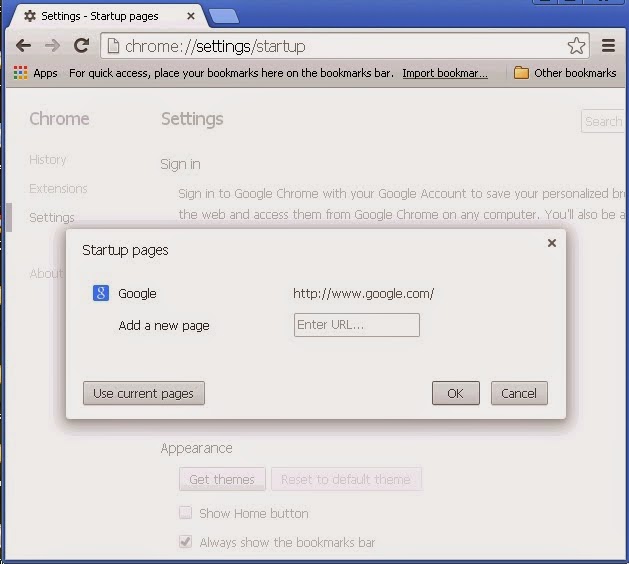Click the Google favicon in startup pages
The image size is (629, 564).
(x=101, y=293)
